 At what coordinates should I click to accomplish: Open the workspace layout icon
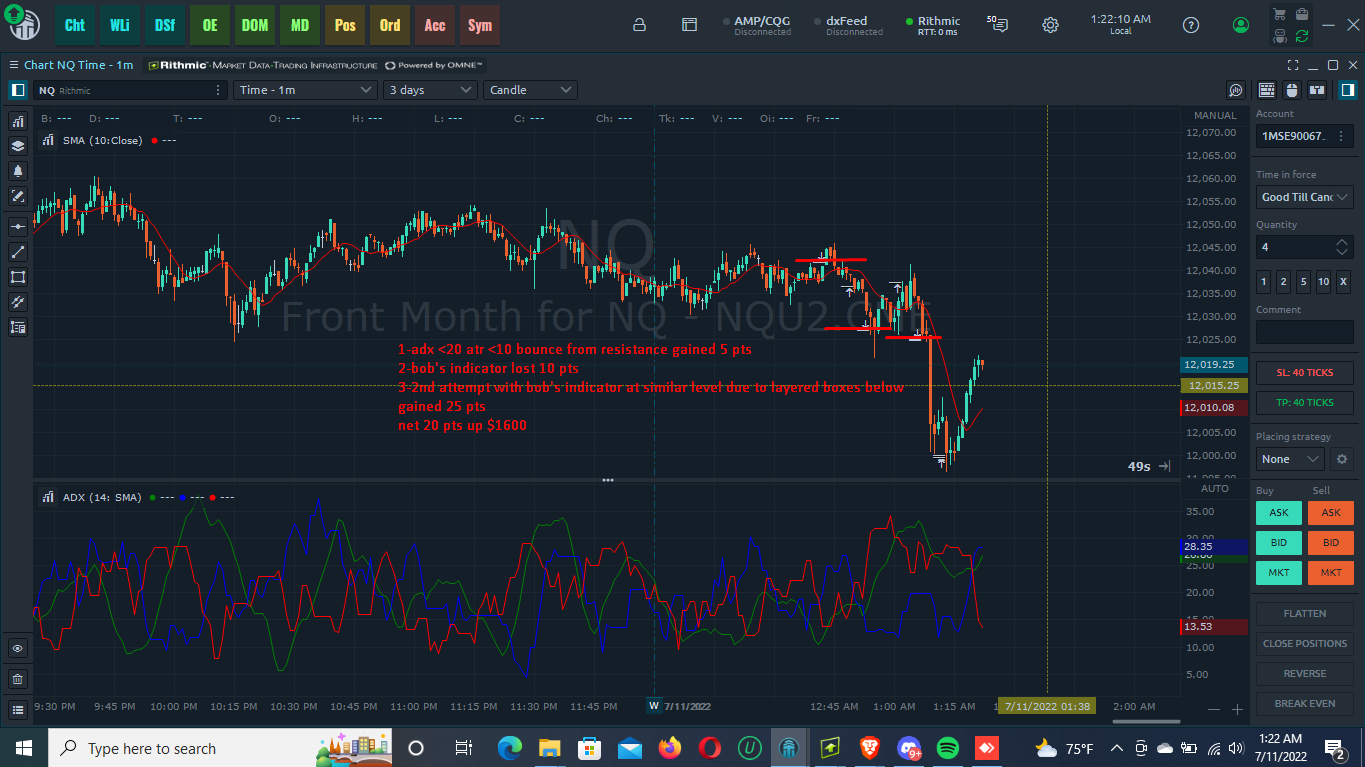pyautogui.click(x=689, y=25)
